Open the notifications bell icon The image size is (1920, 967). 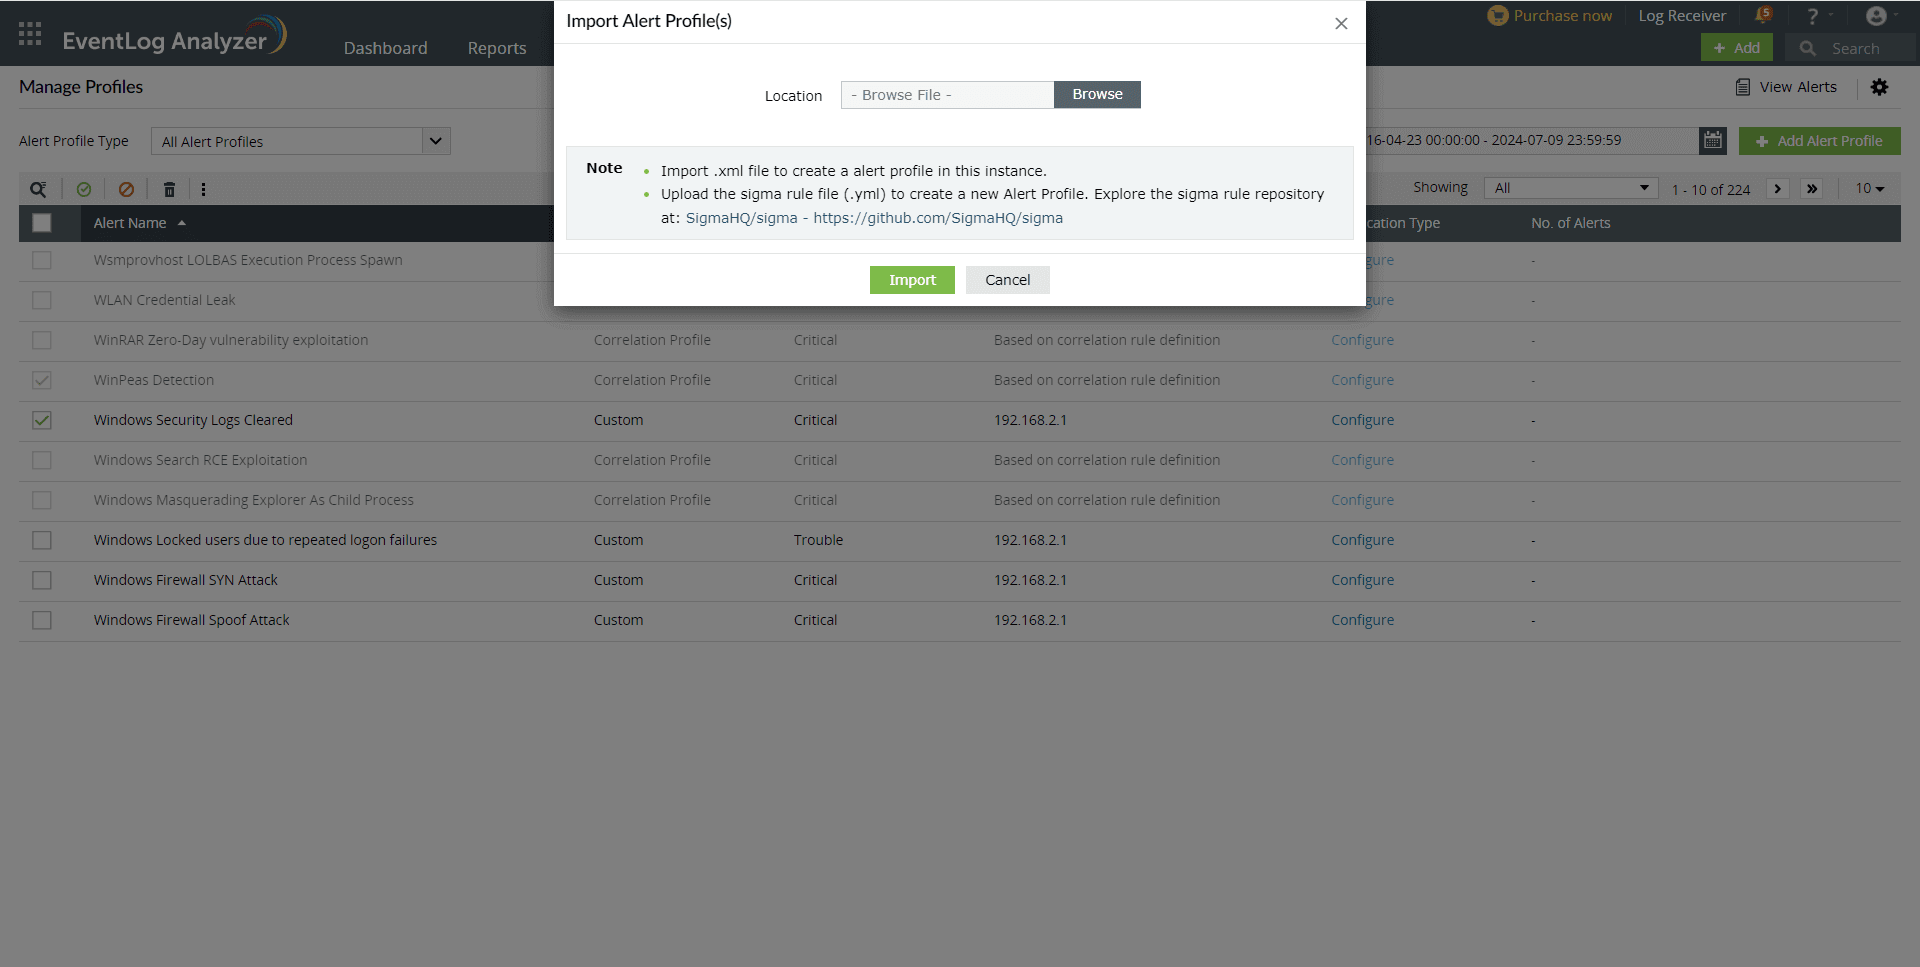tap(1763, 16)
